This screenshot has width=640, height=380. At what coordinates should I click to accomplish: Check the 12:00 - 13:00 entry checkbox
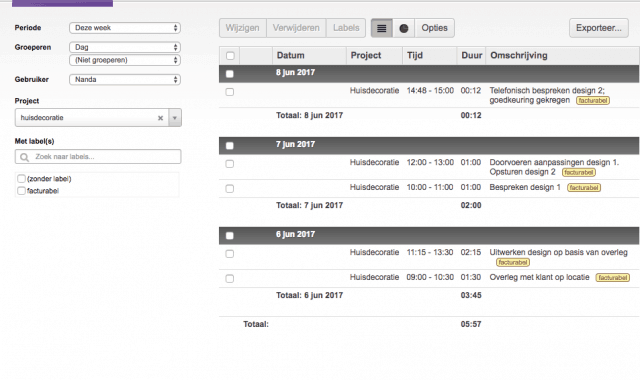click(230, 164)
